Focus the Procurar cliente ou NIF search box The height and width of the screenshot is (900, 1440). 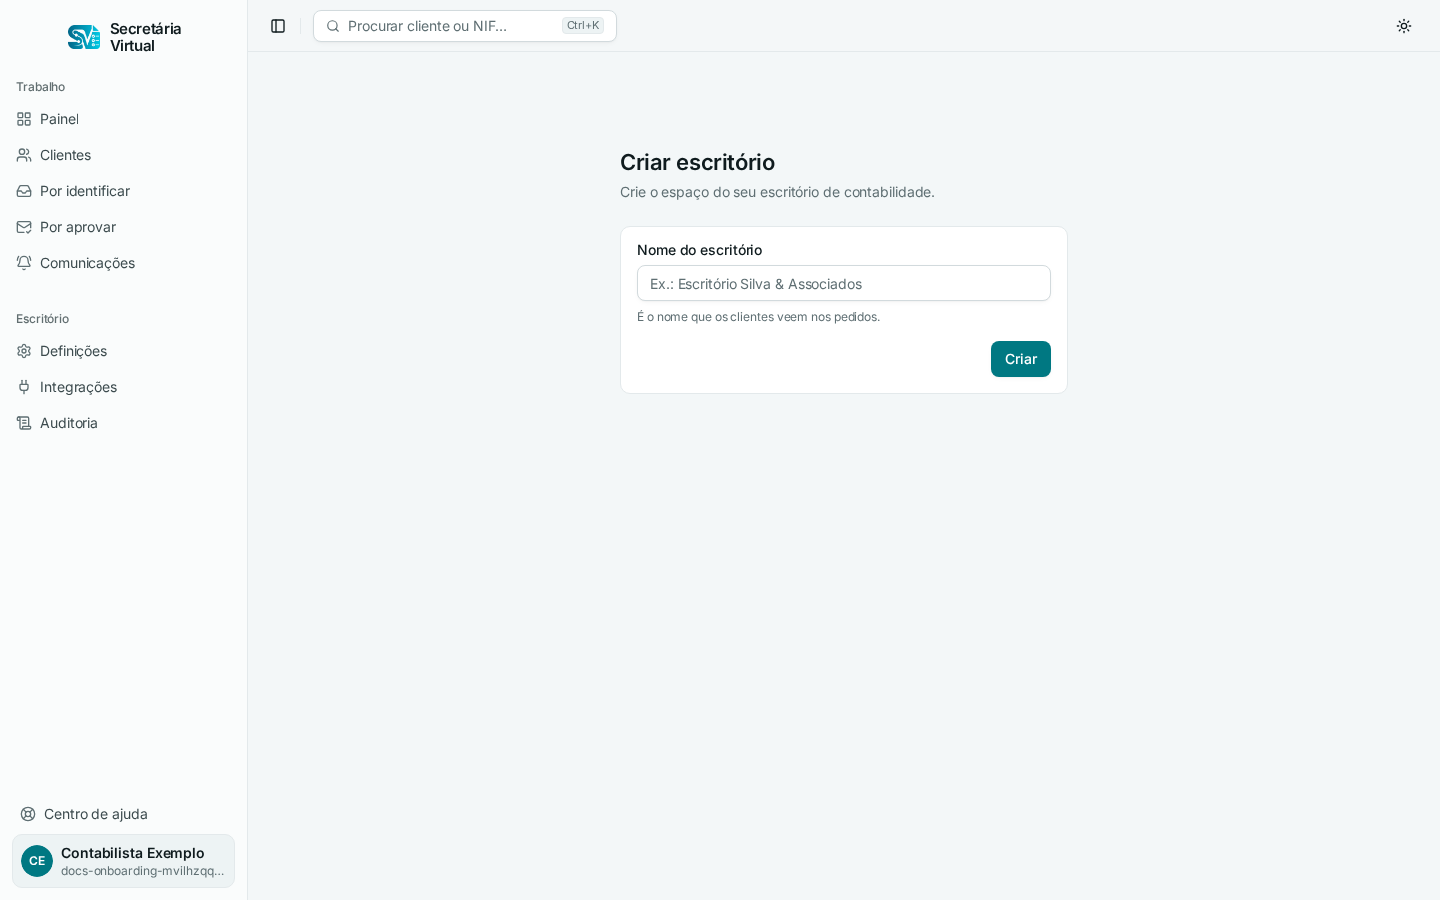tap(465, 26)
